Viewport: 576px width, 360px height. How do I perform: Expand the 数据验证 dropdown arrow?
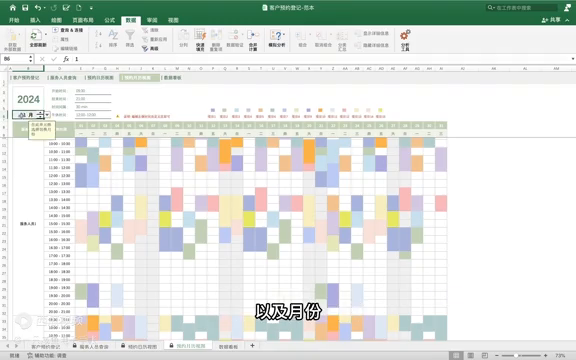click(243, 35)
